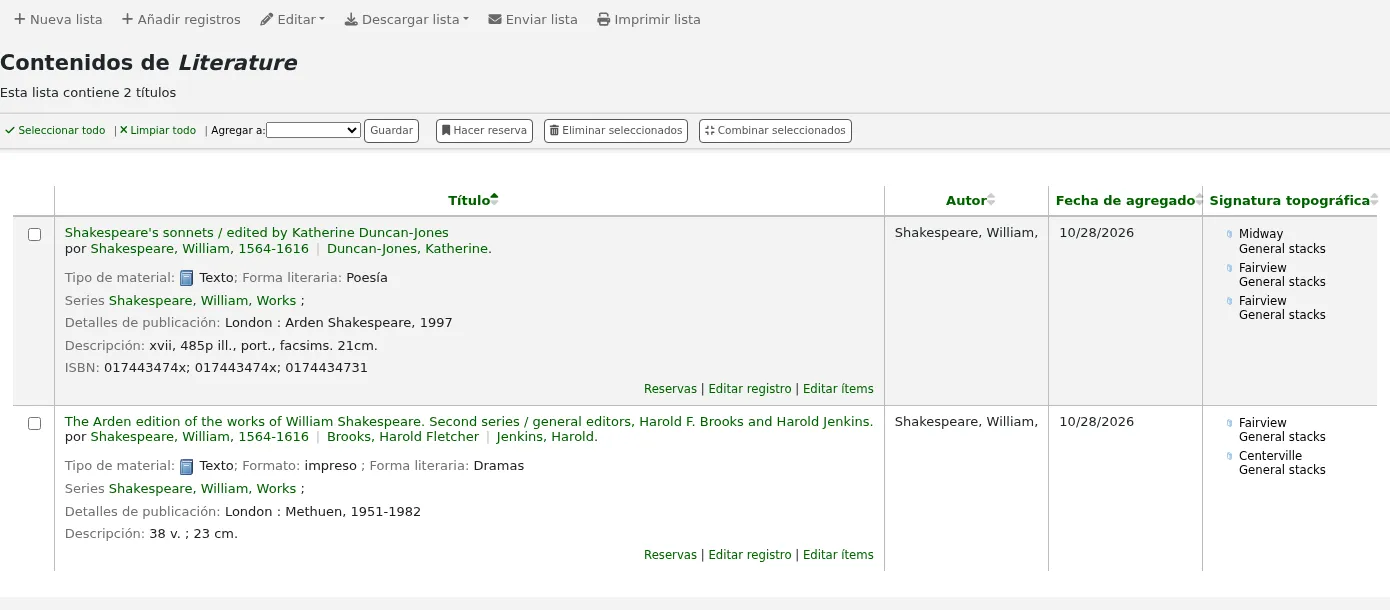This screenshot has height=610, width=1390.
Task: Check the Arden edition row checkbox
Action: tap(34, 423)
